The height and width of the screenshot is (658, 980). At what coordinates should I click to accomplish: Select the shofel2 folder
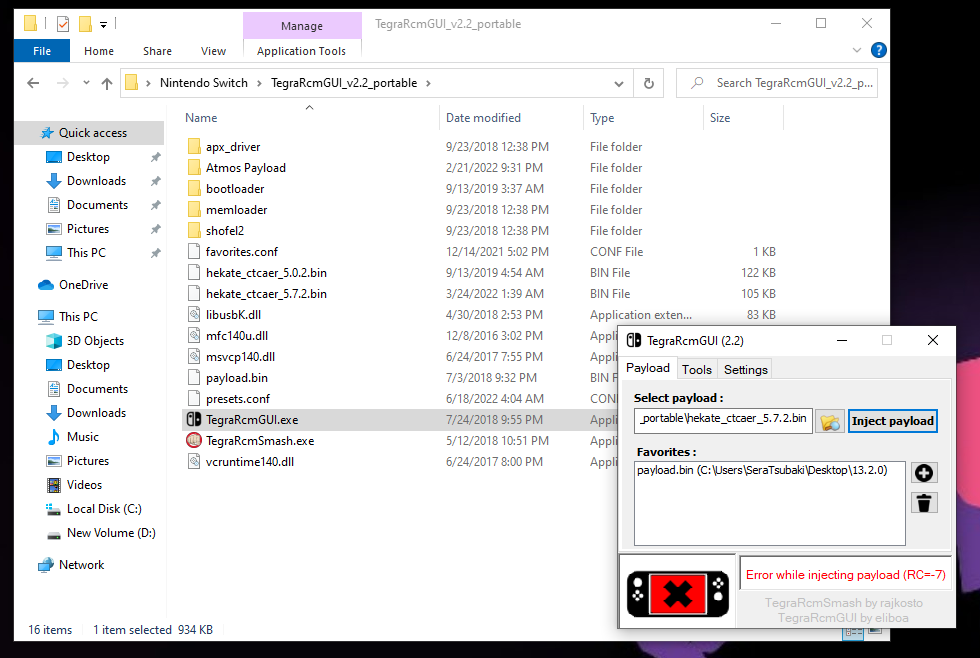(x=224, y=231)
